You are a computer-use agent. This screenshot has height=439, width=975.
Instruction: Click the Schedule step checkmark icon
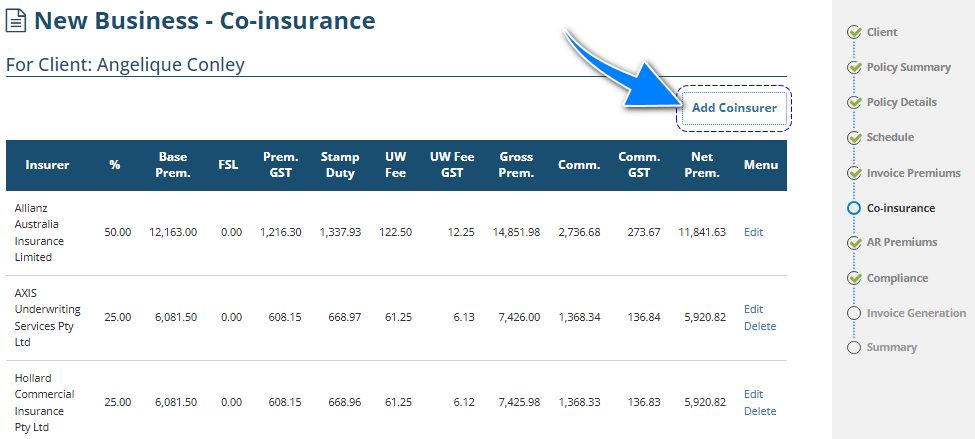coord(854,137)
